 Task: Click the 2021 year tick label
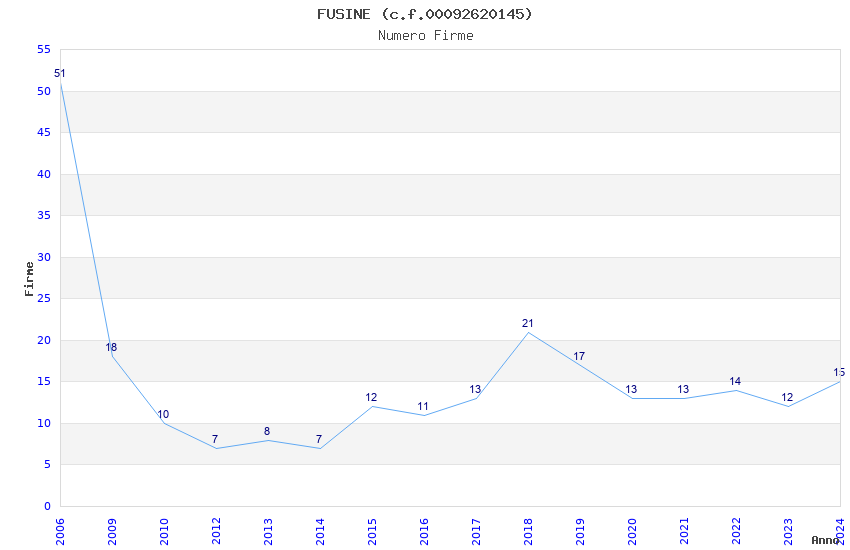(684, 532)
